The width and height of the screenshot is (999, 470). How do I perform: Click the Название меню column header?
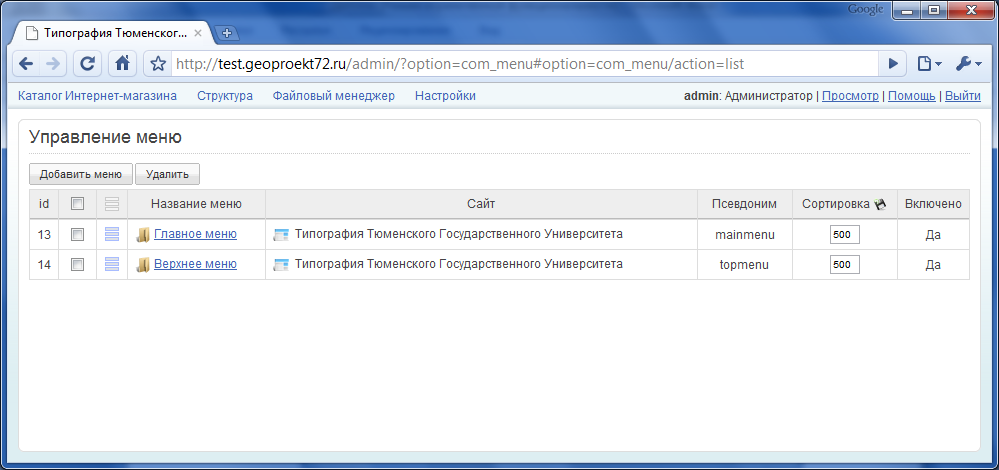196,204
